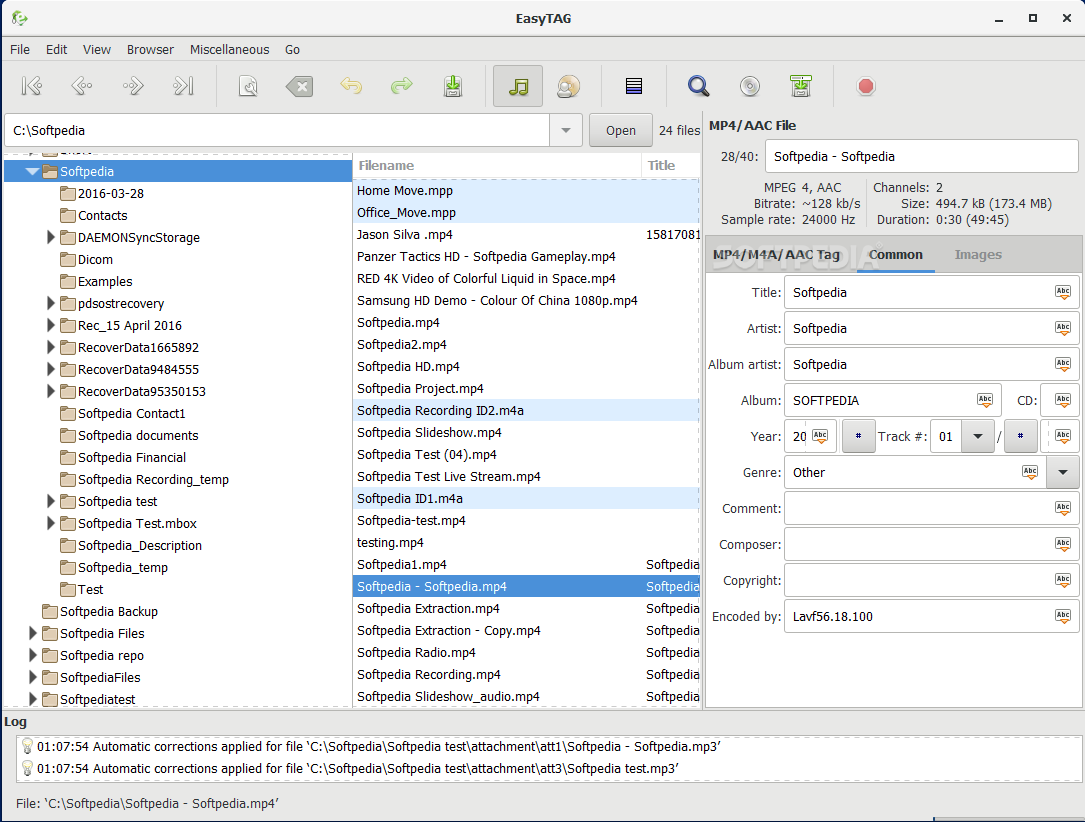Image resolution: width=1085 pixels, height=822 pixels.
Task: Expand the Softpedia Files folder
Action: pos(33,633)
